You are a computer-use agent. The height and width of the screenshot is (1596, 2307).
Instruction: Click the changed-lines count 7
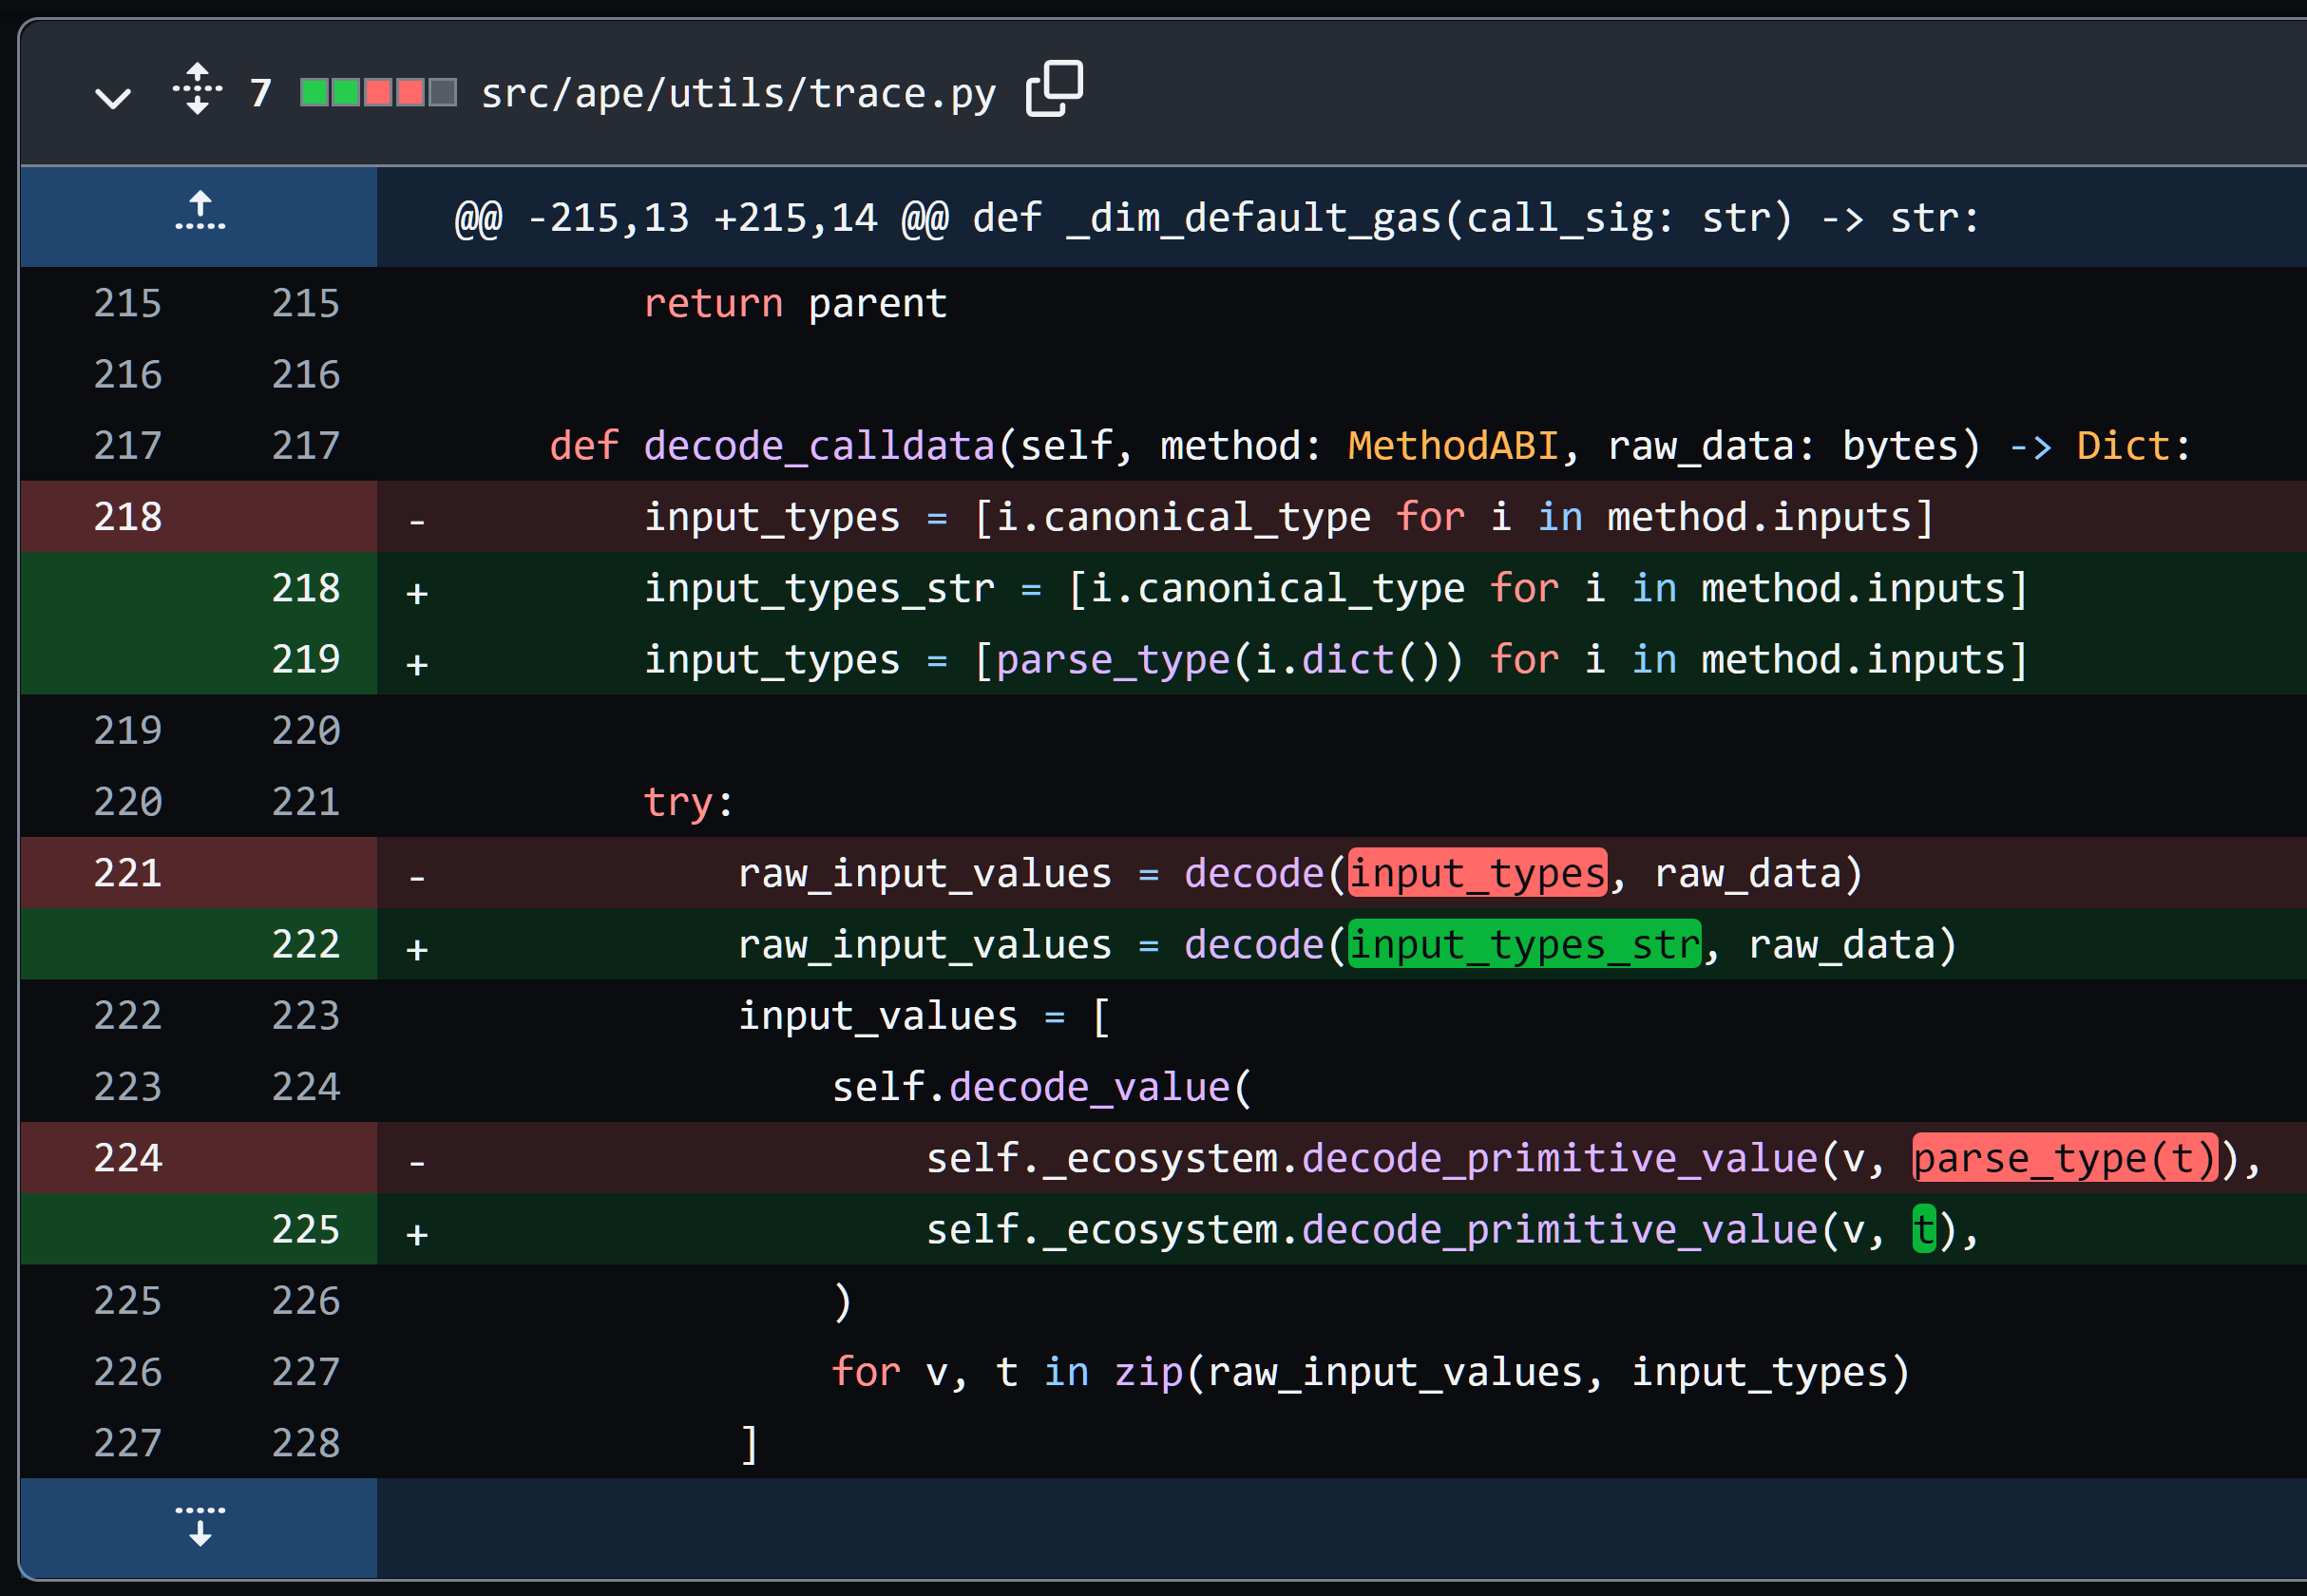pos(261,93)
